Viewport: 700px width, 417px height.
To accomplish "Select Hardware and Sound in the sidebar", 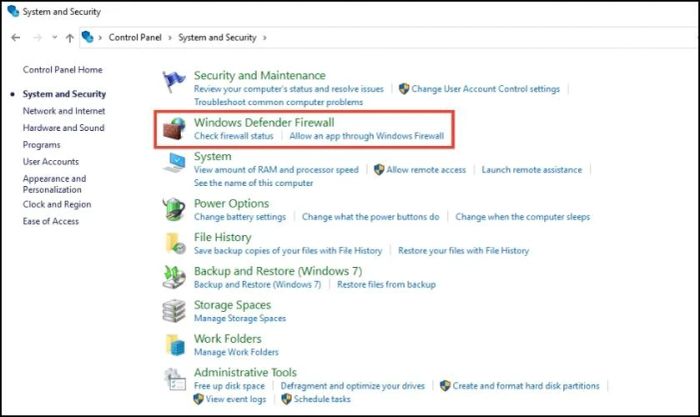I will 63,128.
